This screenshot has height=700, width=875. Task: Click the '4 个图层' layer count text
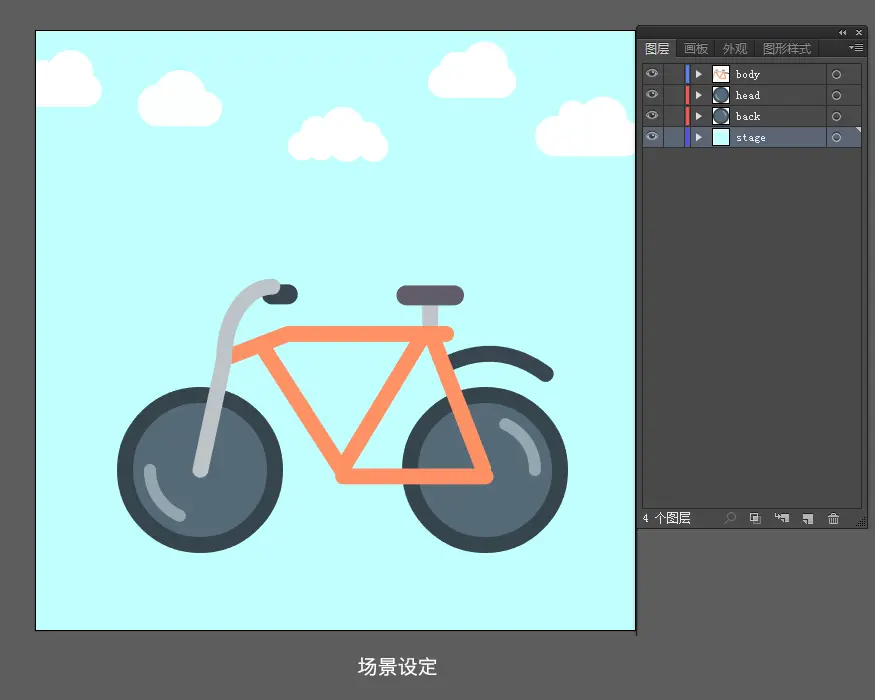point(667,518)
